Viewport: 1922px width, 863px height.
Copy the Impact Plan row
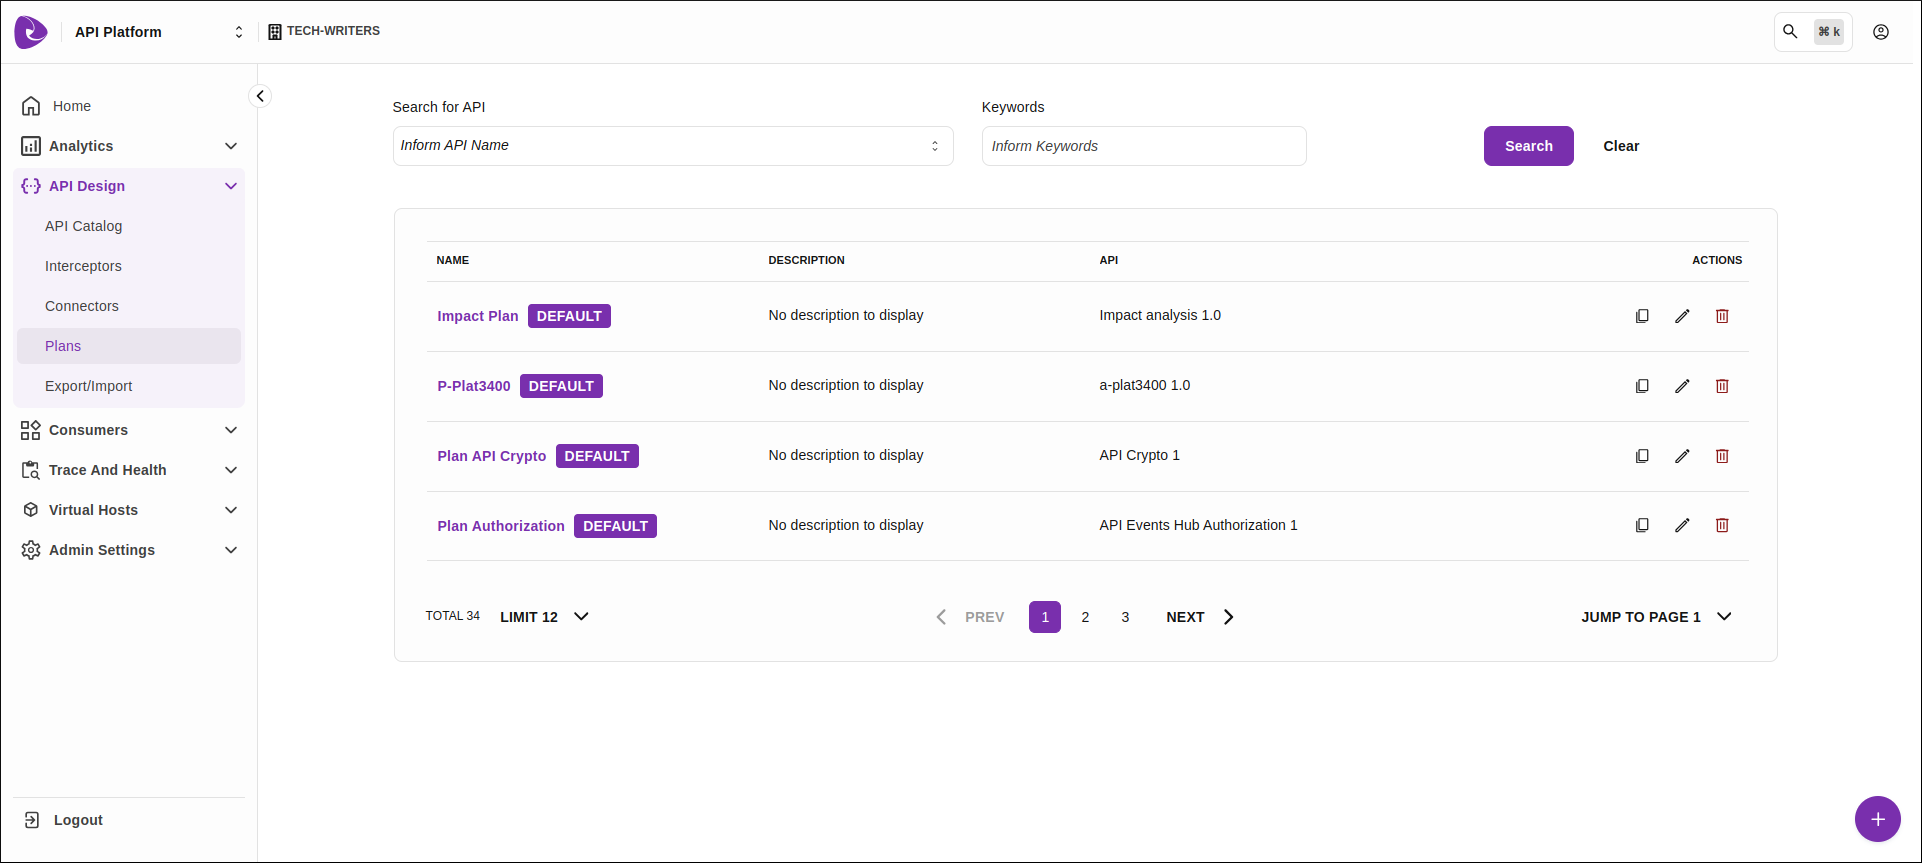point(1642,316)
